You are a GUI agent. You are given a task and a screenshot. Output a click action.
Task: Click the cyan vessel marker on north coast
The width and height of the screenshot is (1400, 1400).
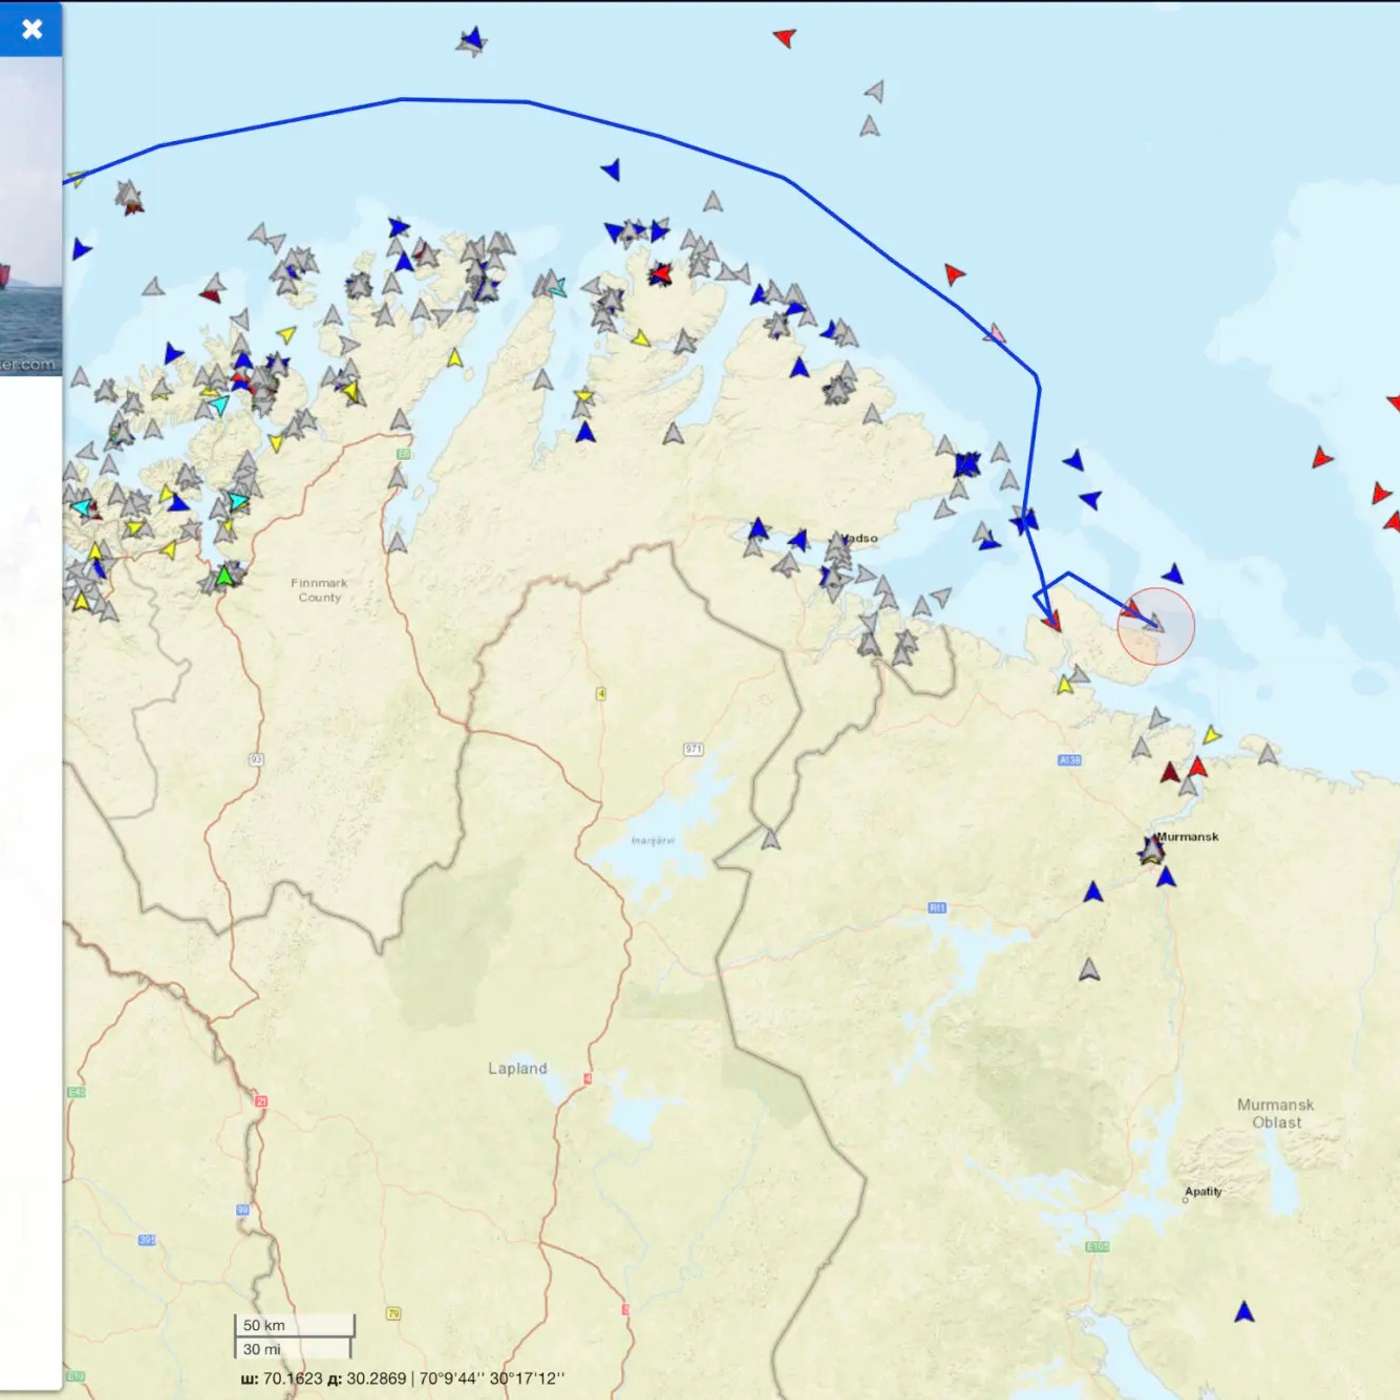tap(557, 287)
